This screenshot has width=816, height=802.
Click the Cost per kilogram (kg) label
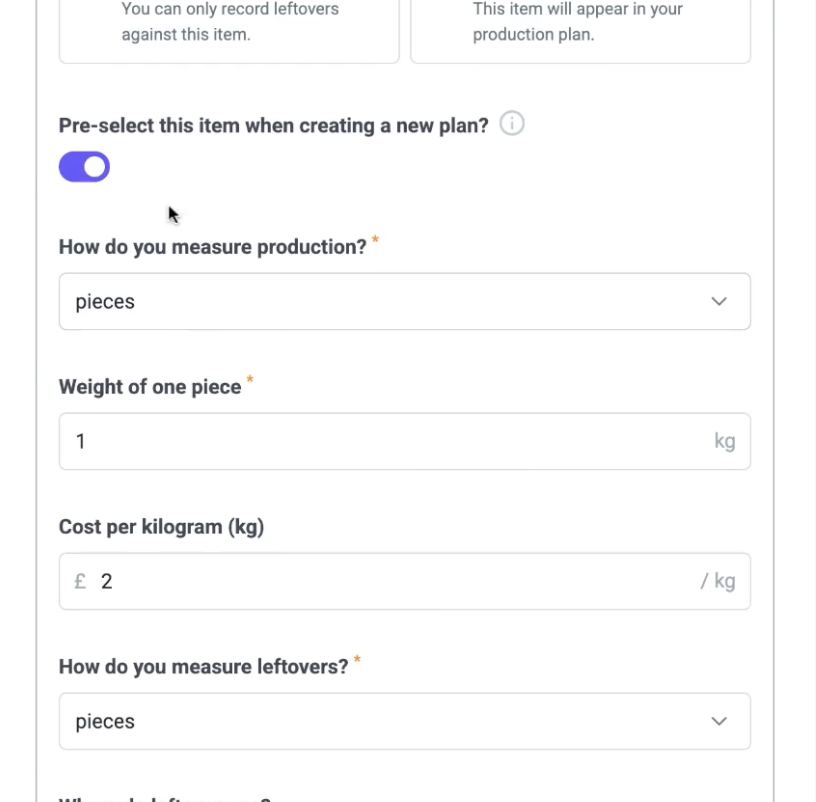[161, 527]
